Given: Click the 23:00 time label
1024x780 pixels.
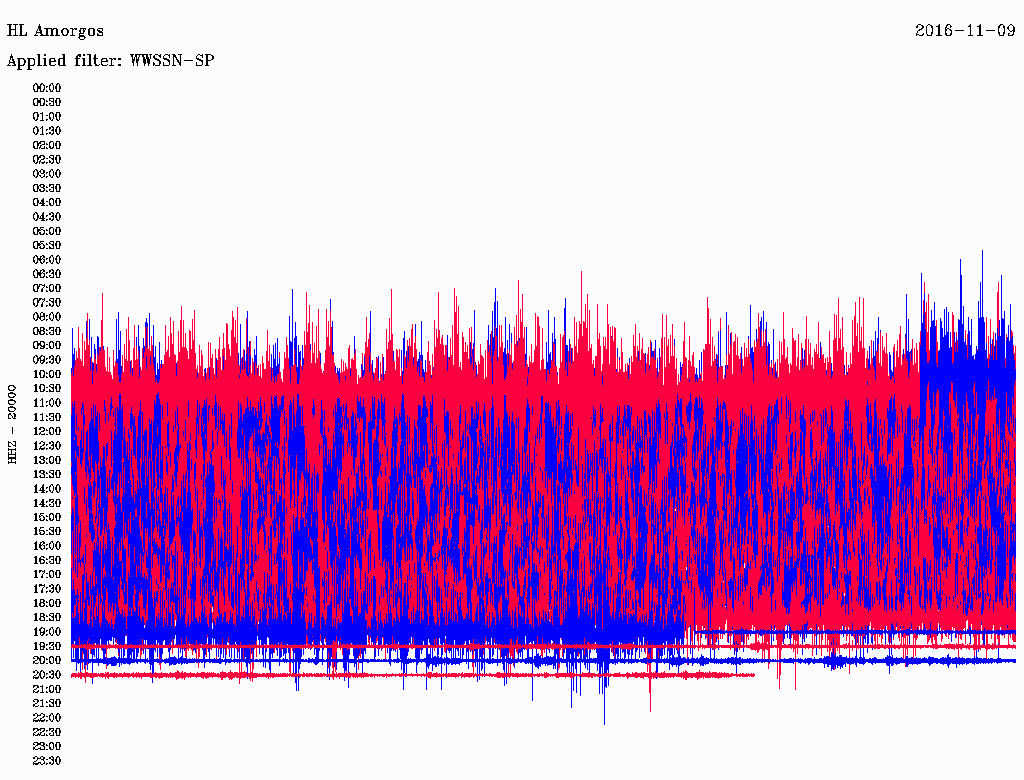Looking at the screenshot, I should click(47, 747).
